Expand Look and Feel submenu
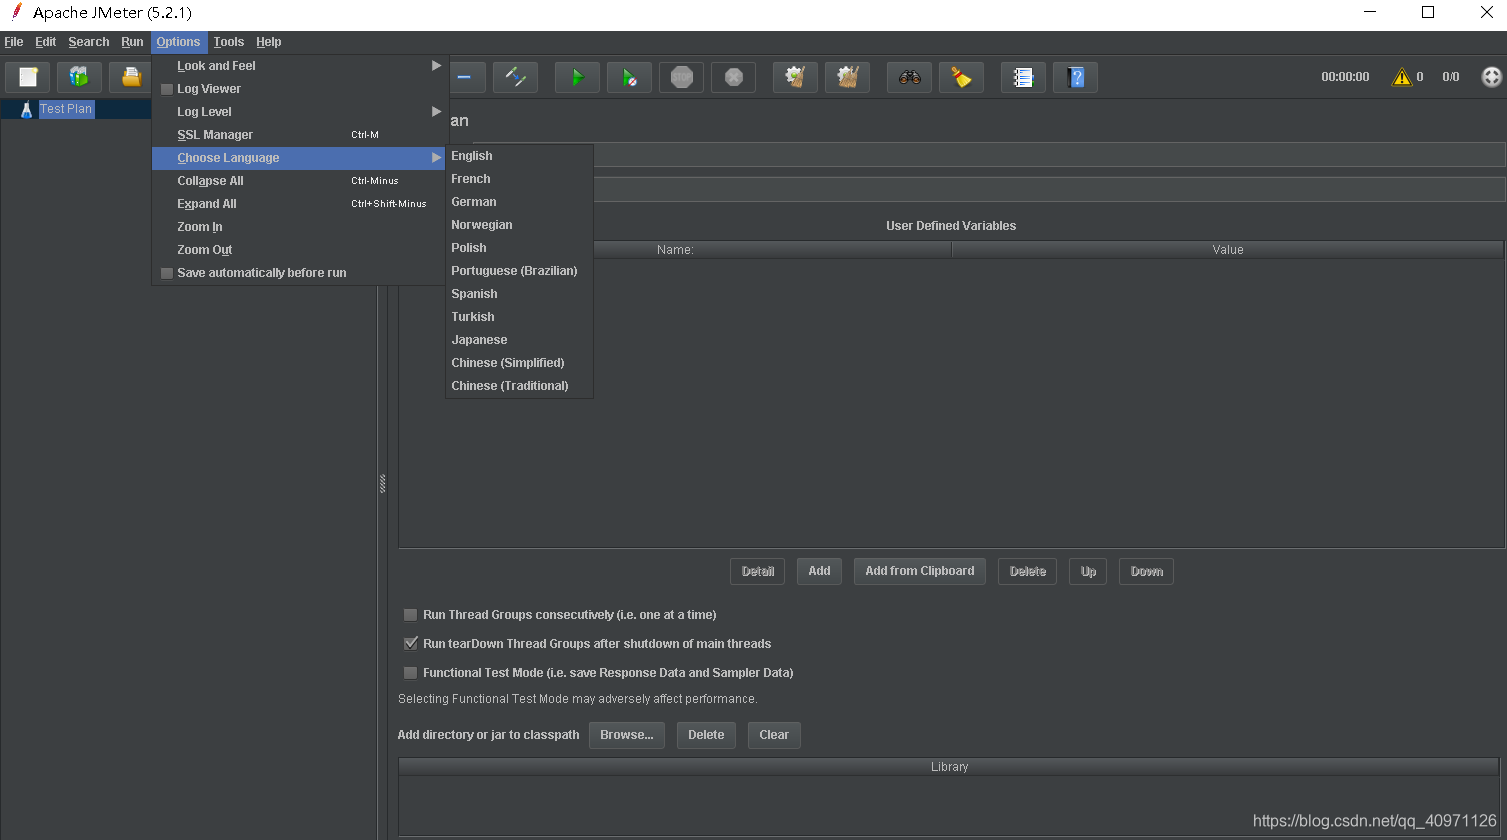The image size is (1507, 840). coord(298,66)
